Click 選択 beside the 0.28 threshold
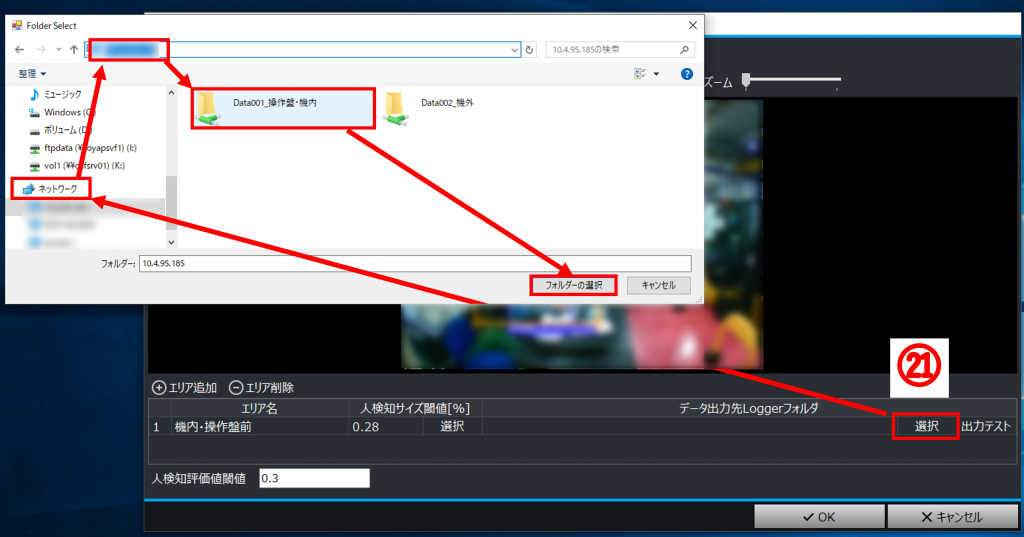 (x=452, y=427)
